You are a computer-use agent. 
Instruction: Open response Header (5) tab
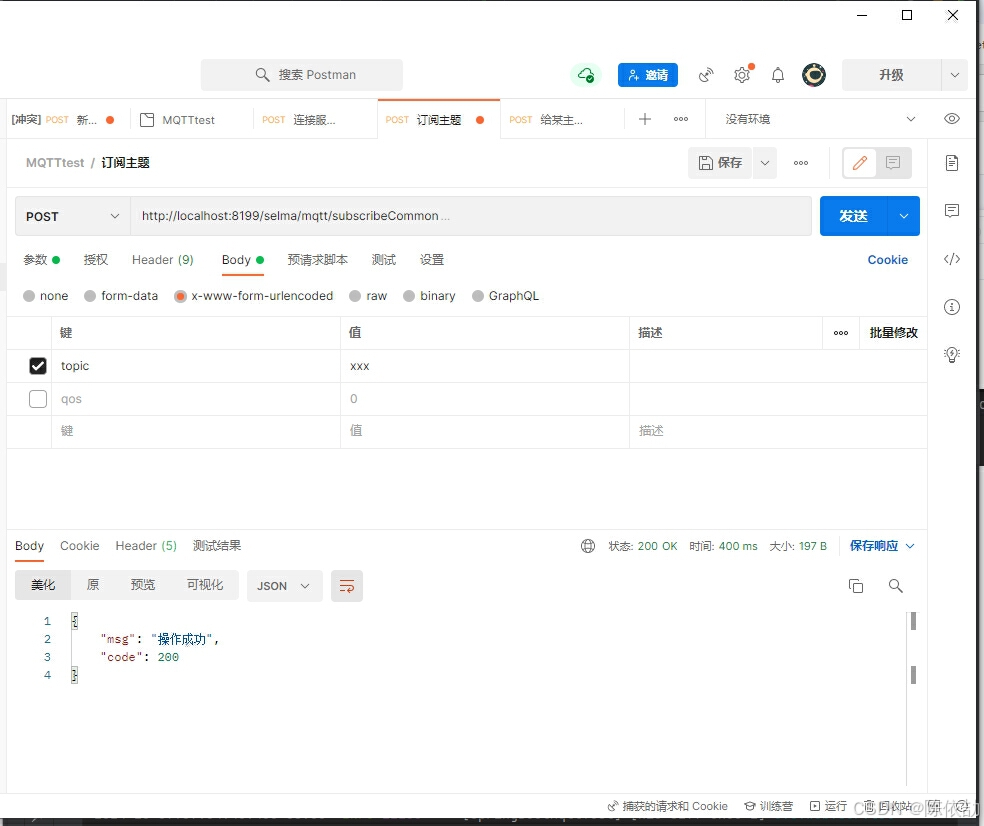click(x=146, y=546)
